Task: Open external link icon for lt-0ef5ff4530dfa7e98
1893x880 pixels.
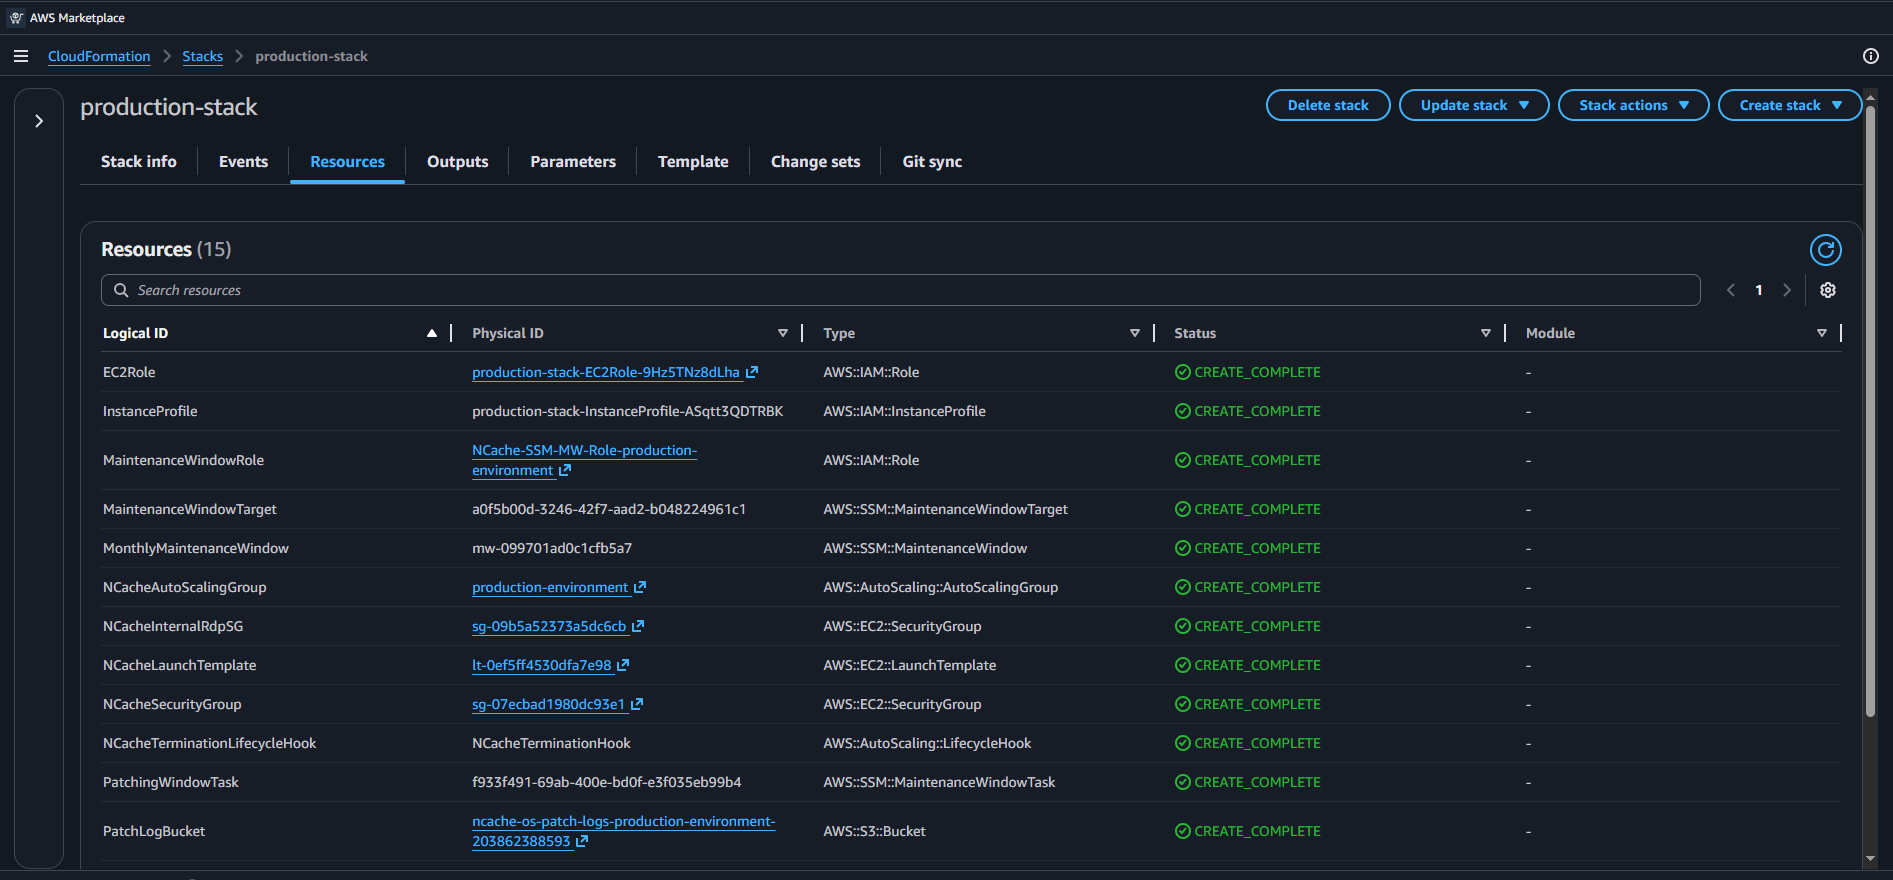Action: pos(623,665)
